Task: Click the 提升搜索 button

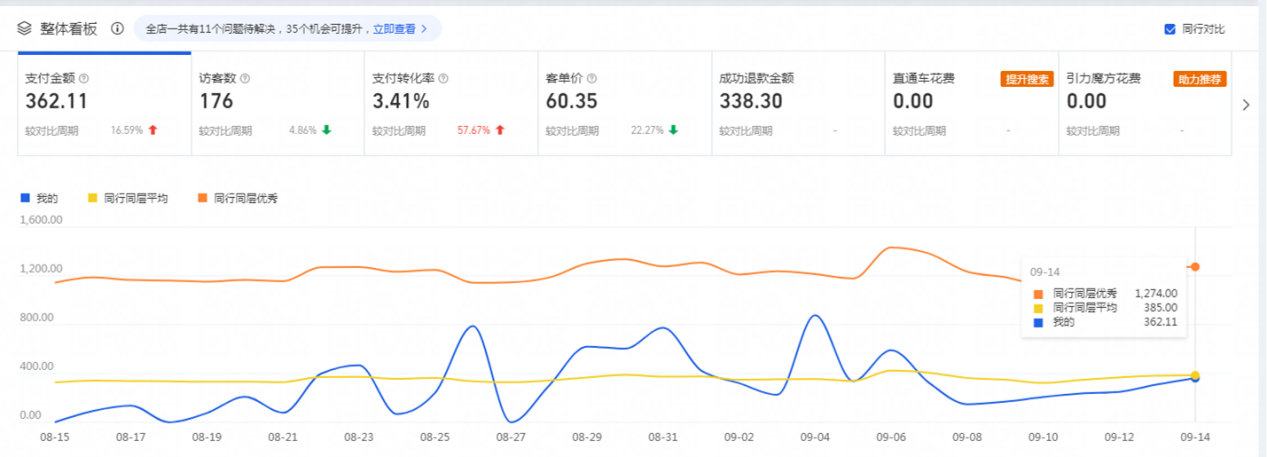Action: pos(1027,79)
